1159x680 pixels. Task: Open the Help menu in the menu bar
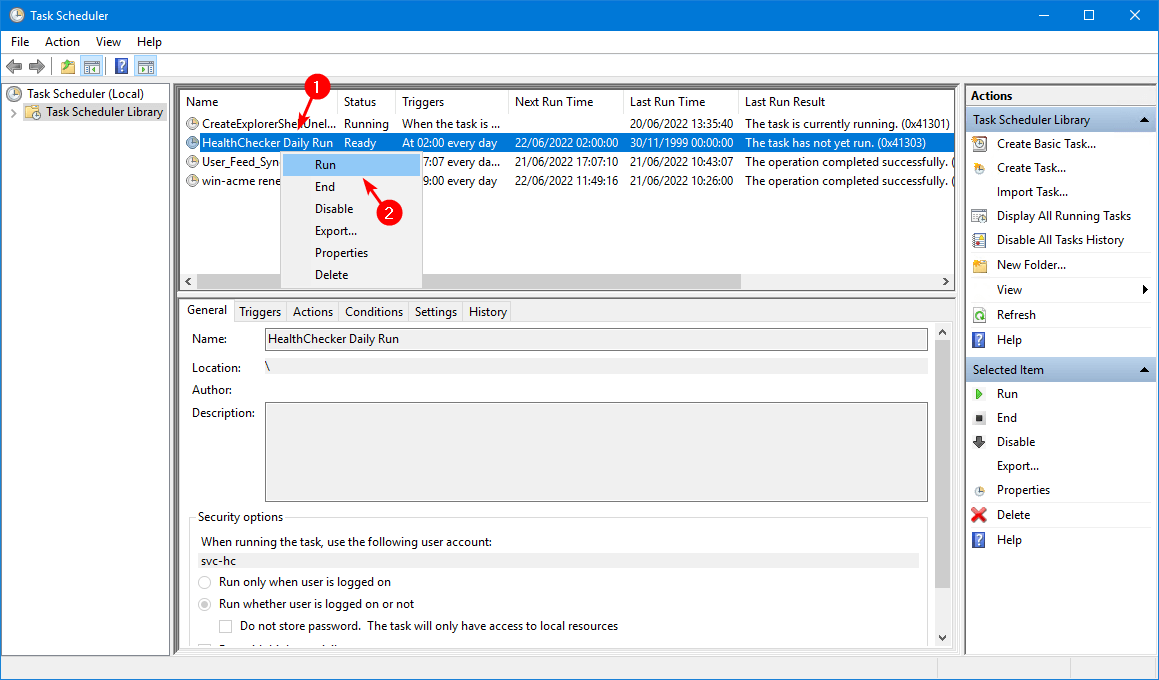pyautogui.click(x=149, y=42)
